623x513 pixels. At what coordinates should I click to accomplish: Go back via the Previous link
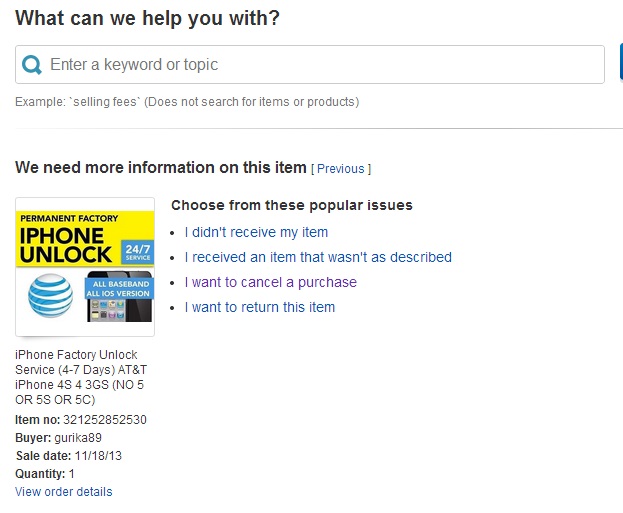pyautogui.click(x=341, y=169)
